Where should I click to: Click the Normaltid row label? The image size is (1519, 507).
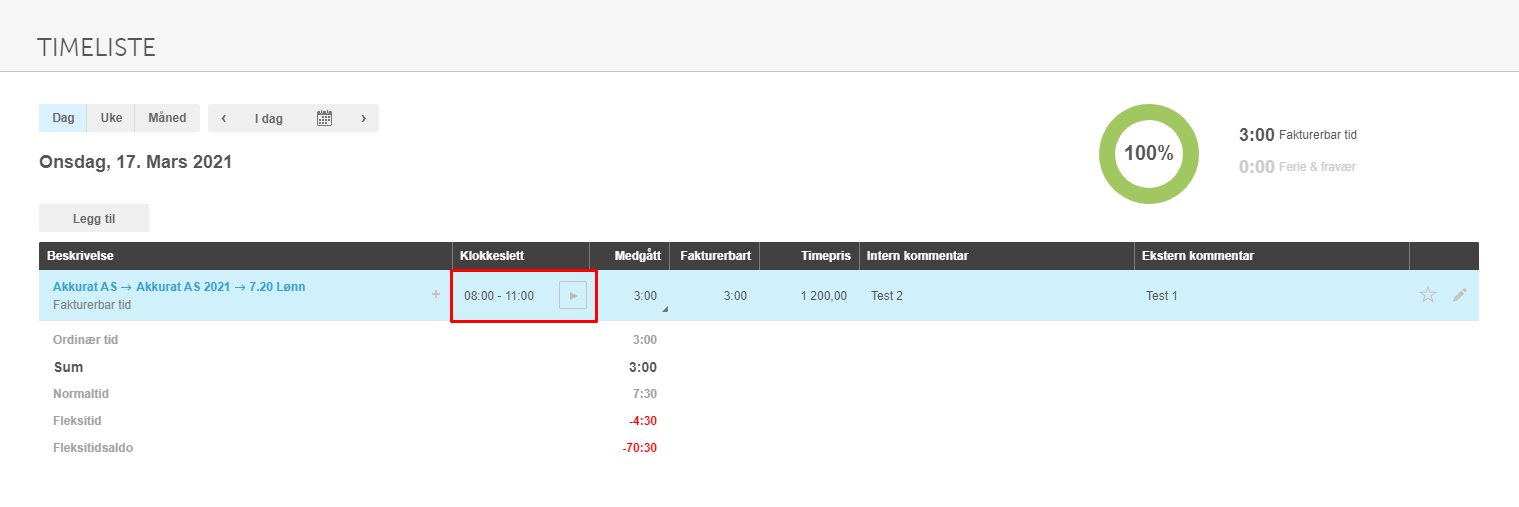tap(81, 394)
